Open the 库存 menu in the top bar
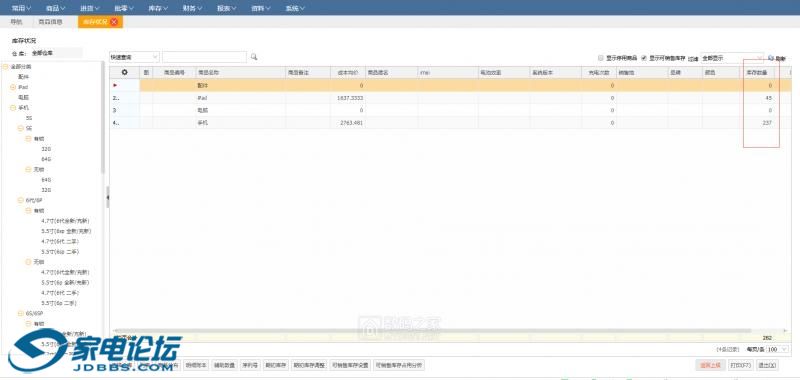The width and height of the screenshot is (800, 380). click(158, 8)
